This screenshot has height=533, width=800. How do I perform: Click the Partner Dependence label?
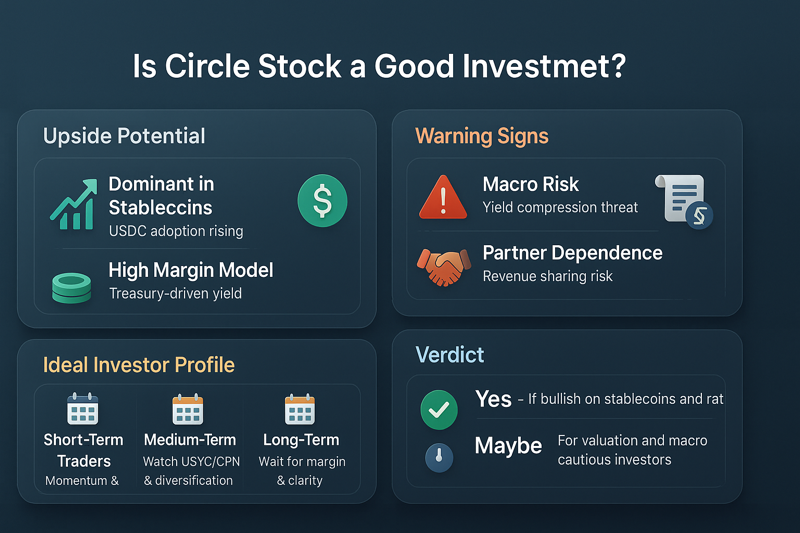pyautogui.click(x=572, y=252)
